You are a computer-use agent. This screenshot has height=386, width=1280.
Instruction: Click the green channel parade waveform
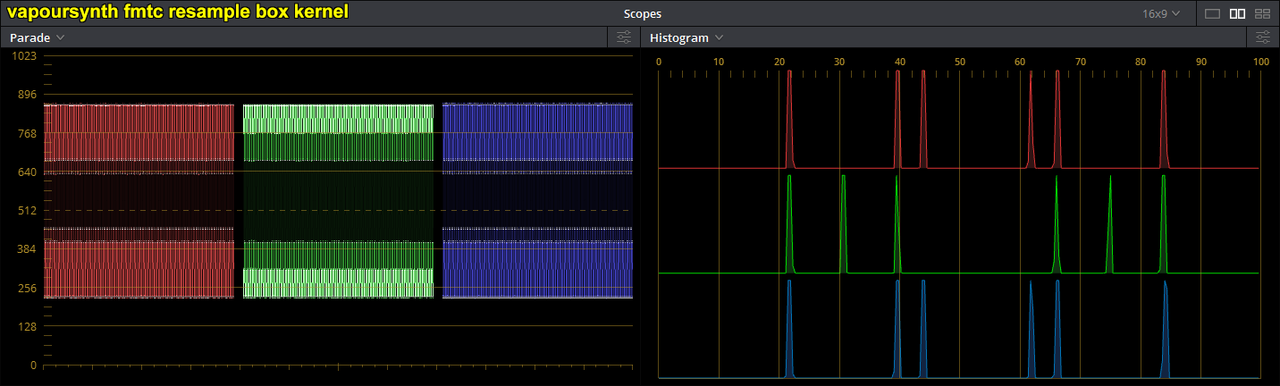(x=338, y=201)
